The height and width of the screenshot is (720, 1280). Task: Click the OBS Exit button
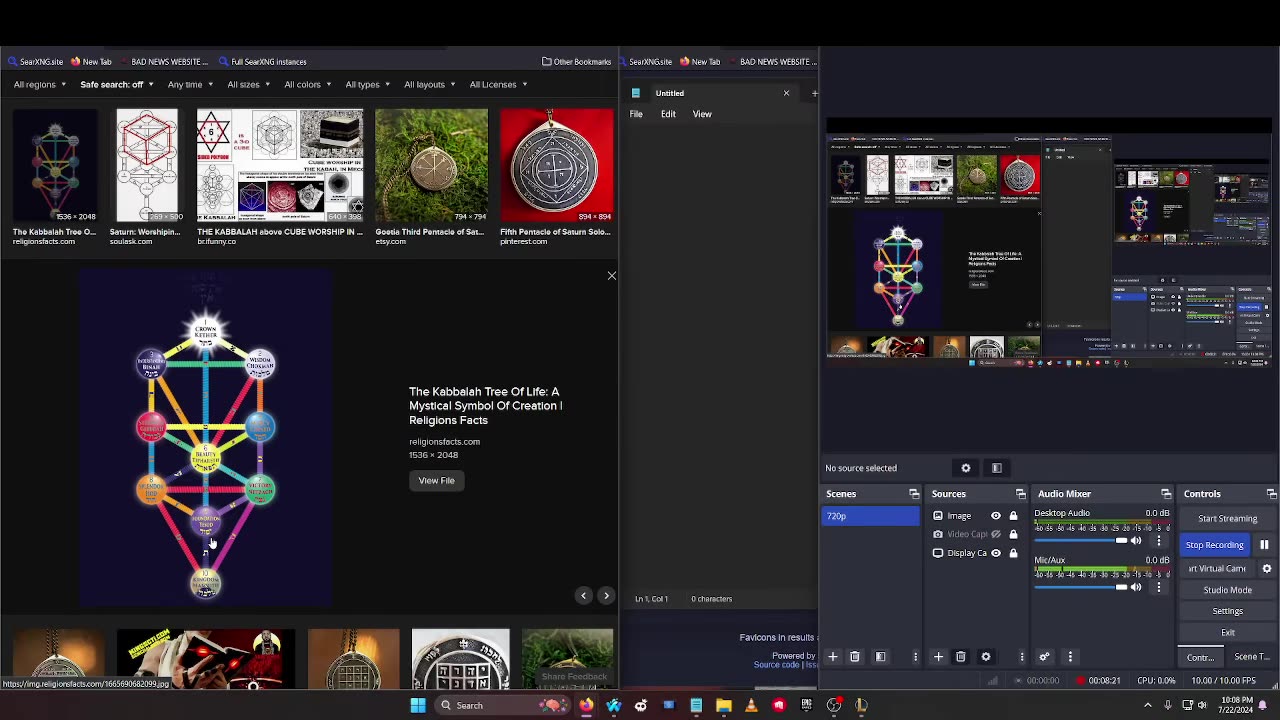tap(1227, 633)
